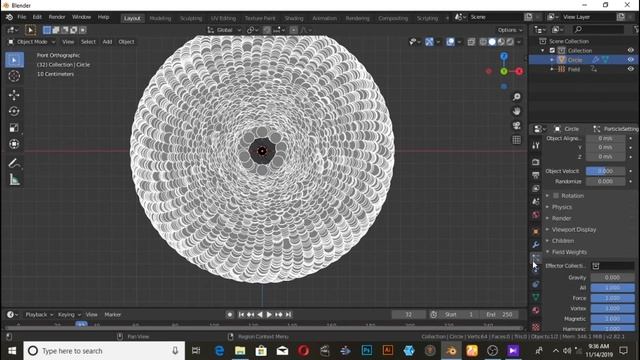The height and width of the screenshot is (360, 640).
Task: Click the End frame 250 field
Action: [499, 315]
